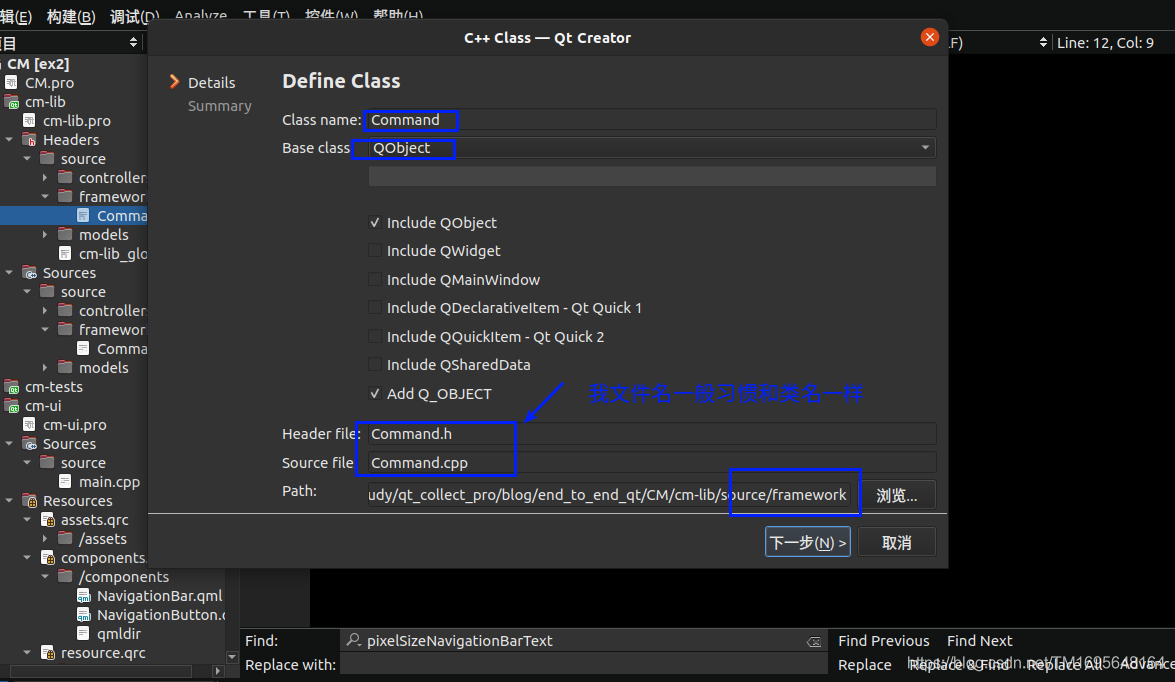Enable the Include QWidget checkbox
Image resolution: width=1175 pixels, height=682 pixels.
pos(375,251)
